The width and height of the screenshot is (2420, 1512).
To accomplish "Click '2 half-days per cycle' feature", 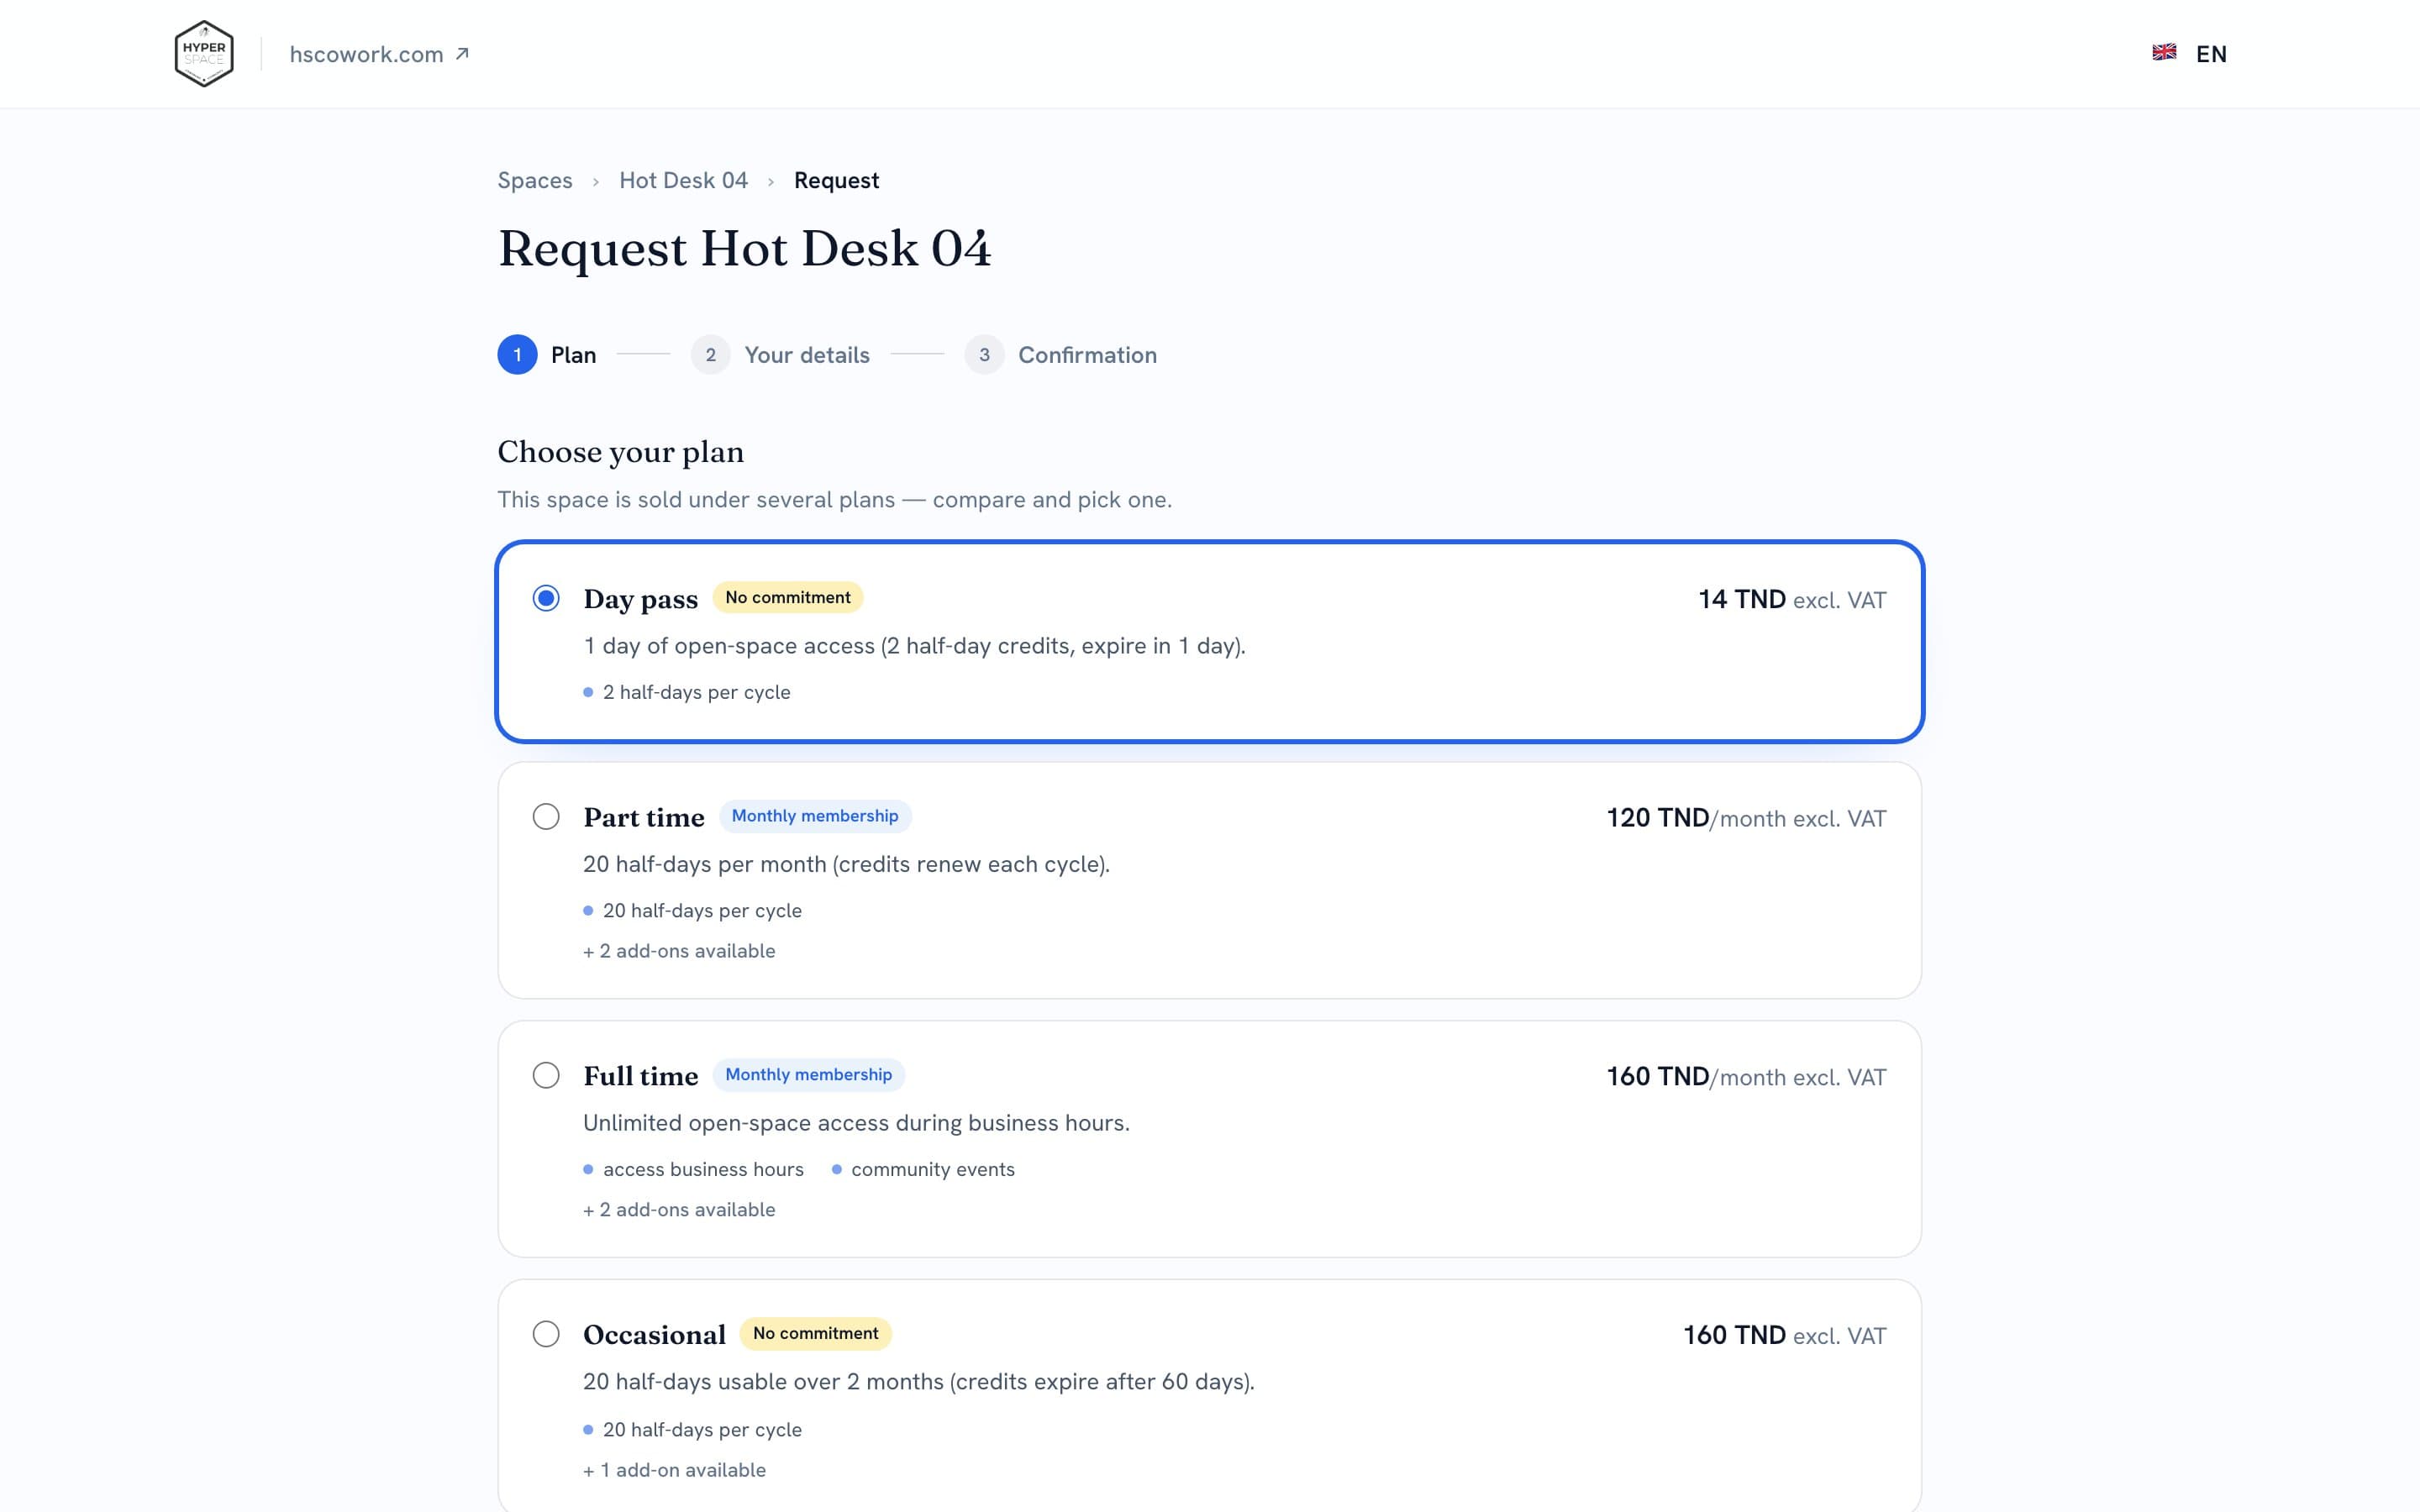I will tap(687, 692).
